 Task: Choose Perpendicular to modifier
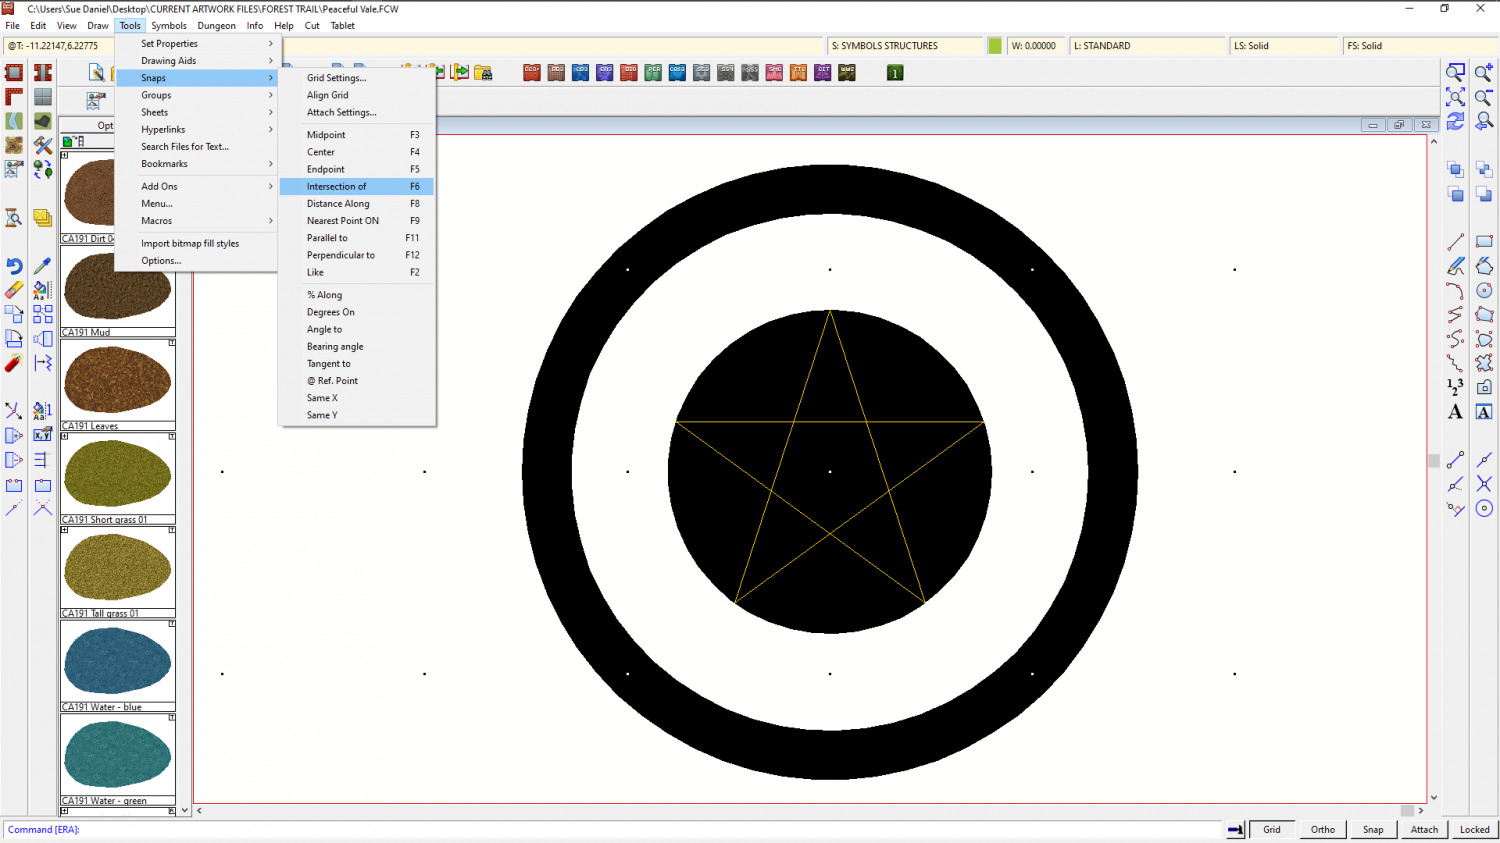pos(357,255)
